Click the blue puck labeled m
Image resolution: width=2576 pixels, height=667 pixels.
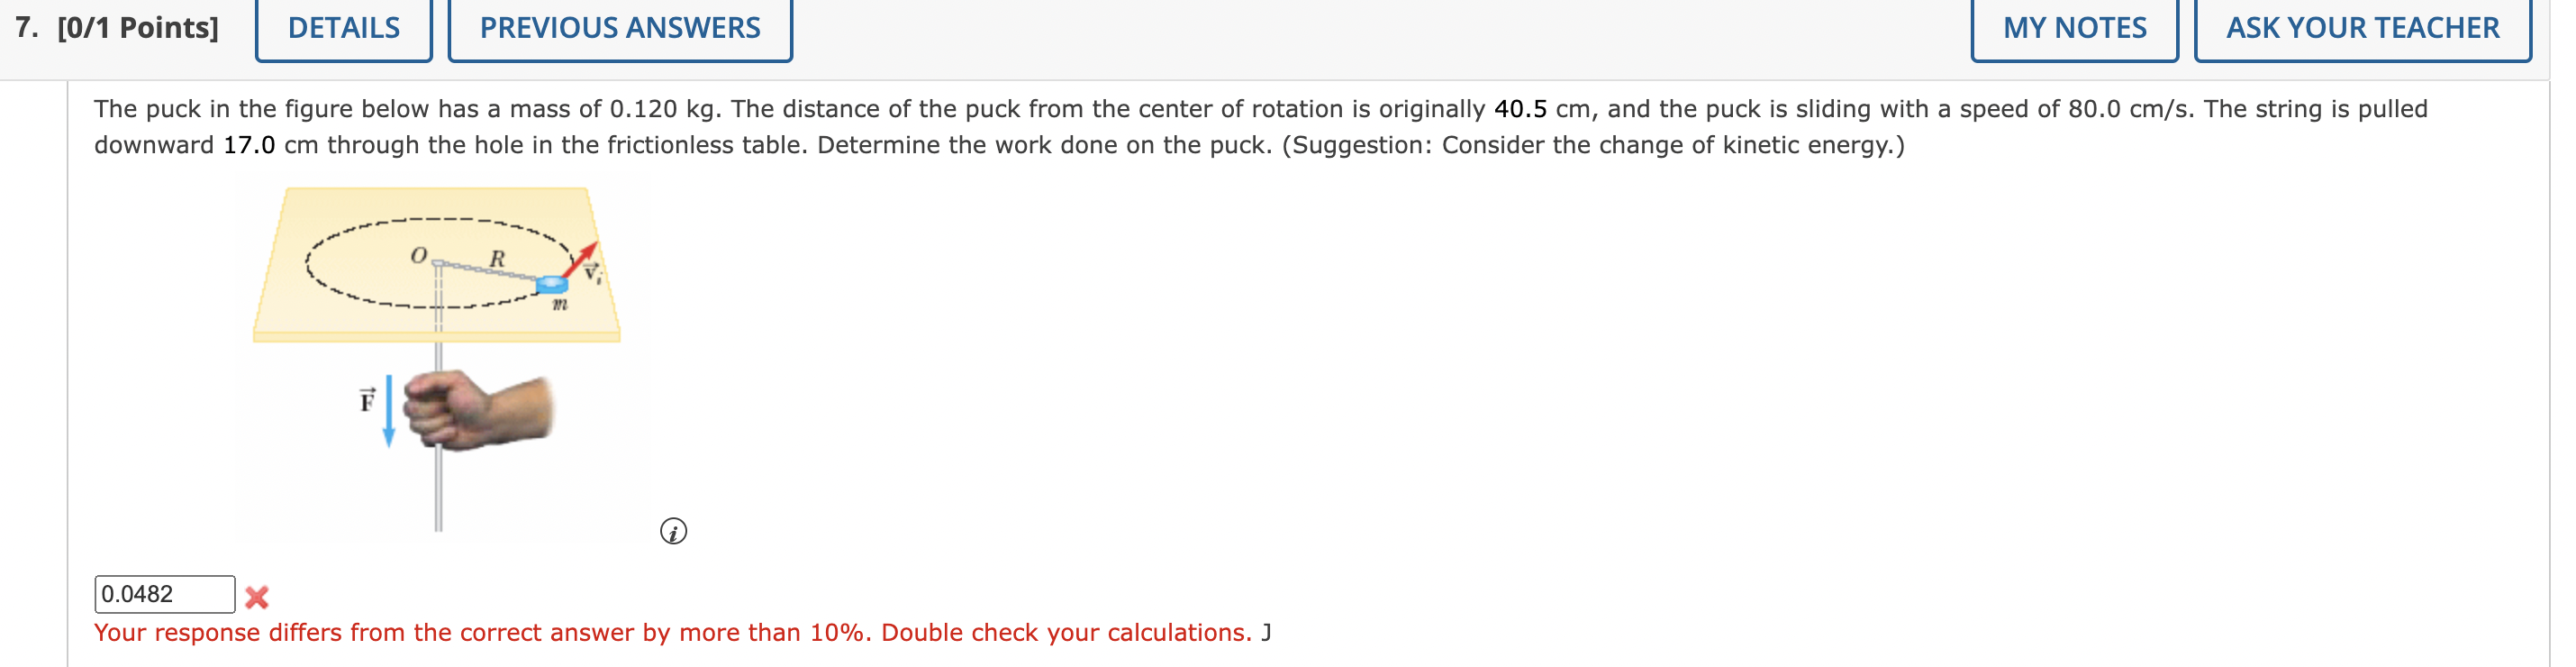point(553,285)
